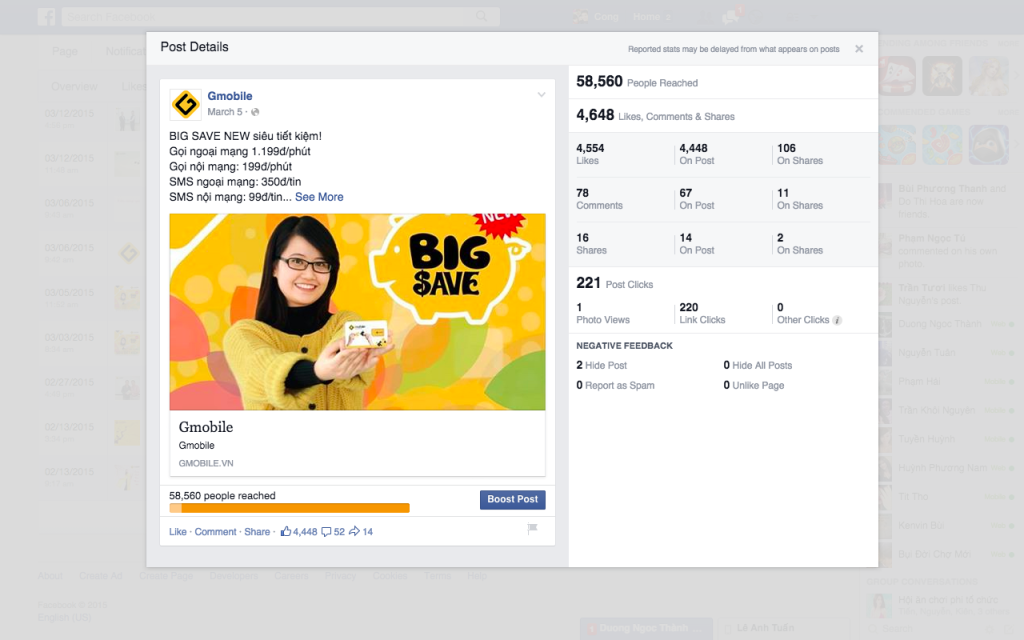Select the 0 Report as Spam entry
Screen dimensions: 1024x640
[x=615, y=385]
